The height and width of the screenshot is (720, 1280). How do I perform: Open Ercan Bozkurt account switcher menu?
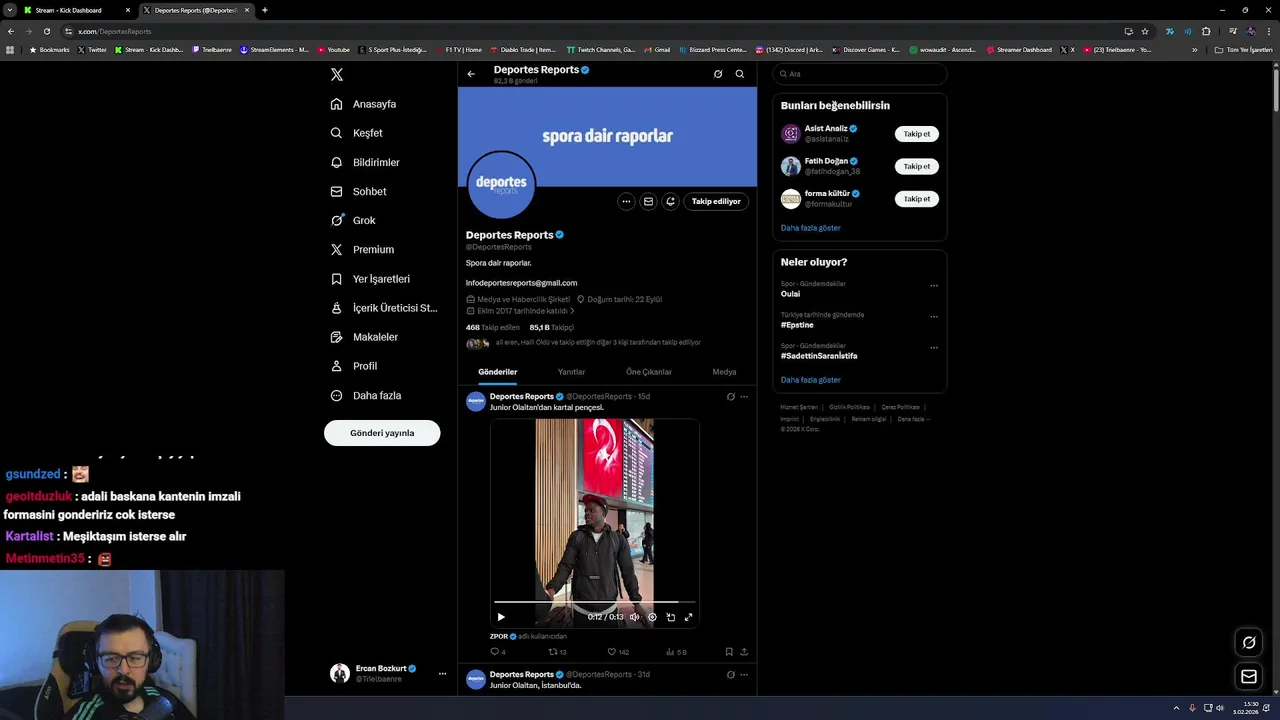[388, 673]
